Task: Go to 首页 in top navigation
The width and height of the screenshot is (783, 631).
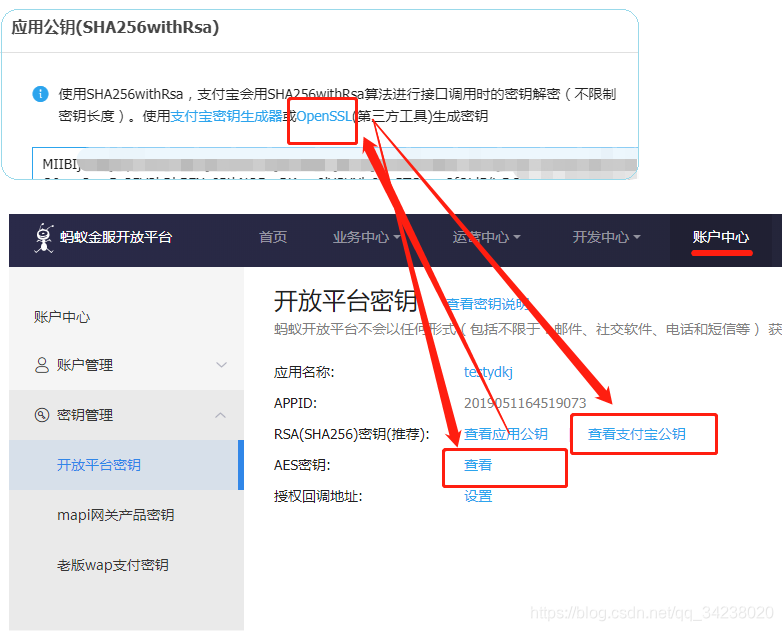Action: pyautogui.click(x=273, y=237)
